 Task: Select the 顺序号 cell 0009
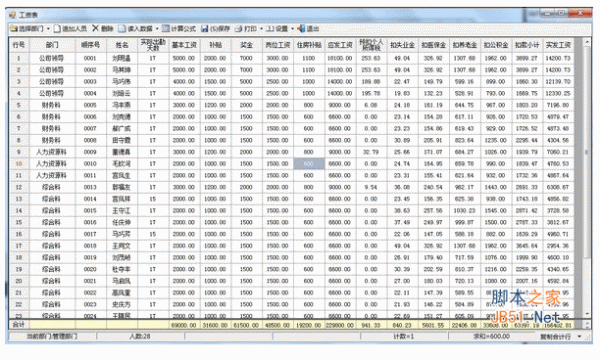[x=90, y=152]
